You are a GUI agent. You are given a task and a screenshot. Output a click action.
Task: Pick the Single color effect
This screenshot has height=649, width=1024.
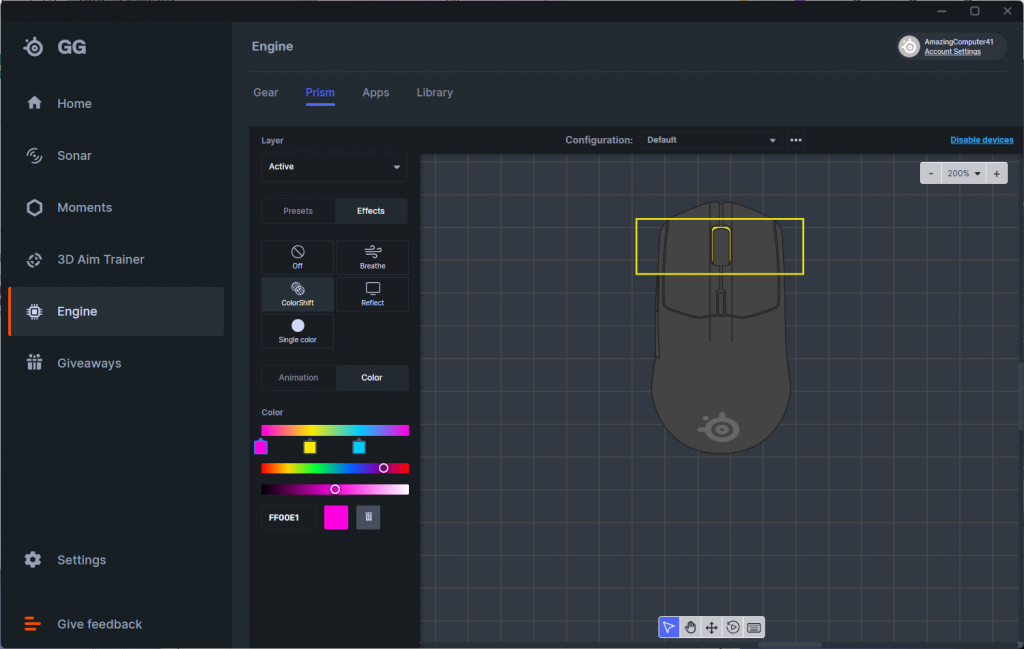click(x=297, y=331)
